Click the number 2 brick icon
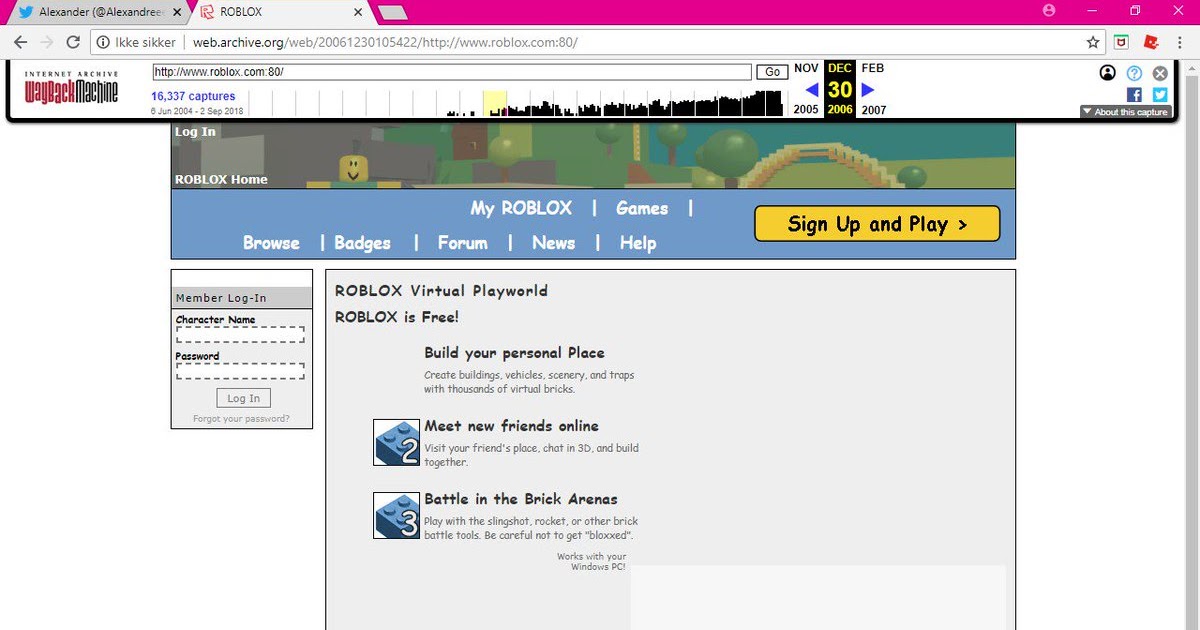 pos(396,442)
